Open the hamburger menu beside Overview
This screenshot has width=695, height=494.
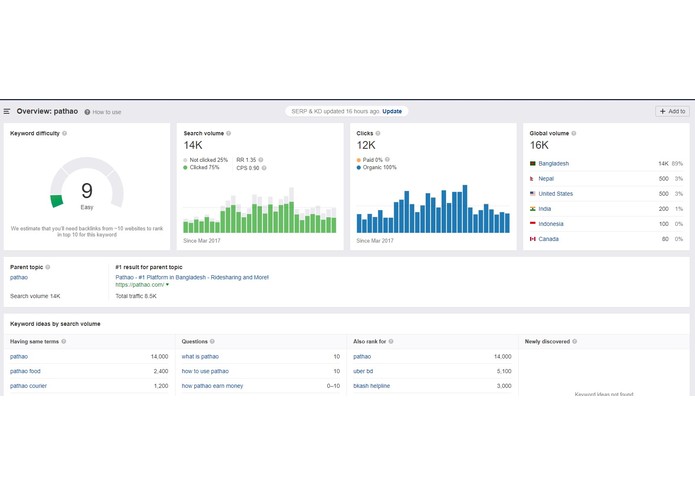tap(7, 111)
